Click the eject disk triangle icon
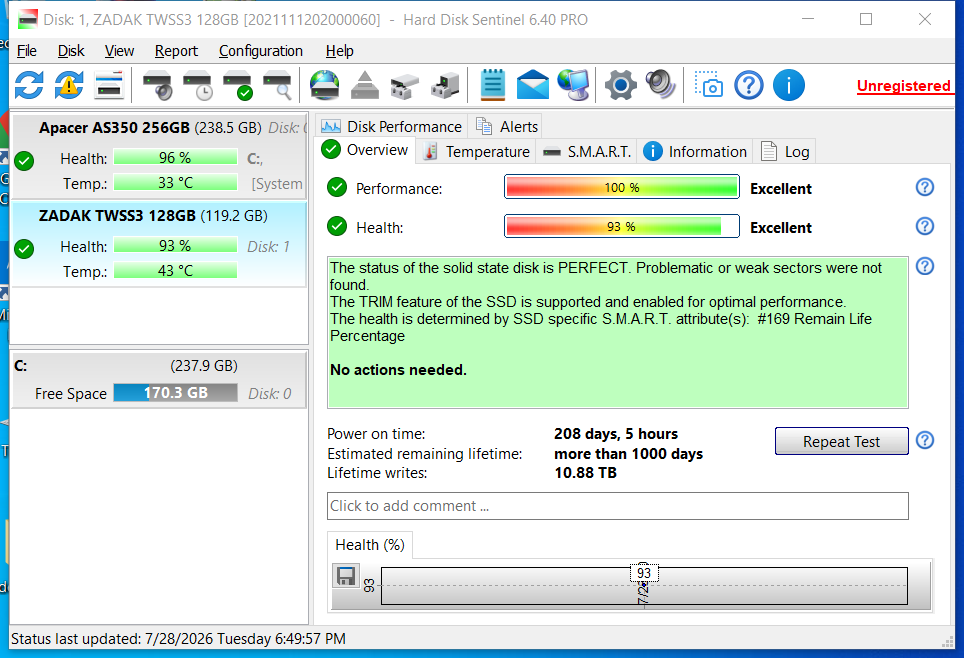The width and height of the screenshot is (964, 658). (365, 85)
